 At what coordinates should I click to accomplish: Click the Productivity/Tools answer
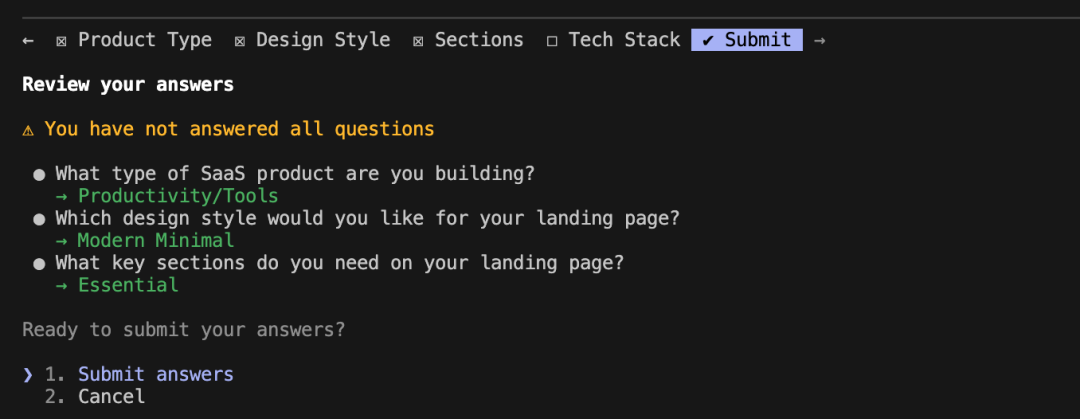[x=177, y=196]
